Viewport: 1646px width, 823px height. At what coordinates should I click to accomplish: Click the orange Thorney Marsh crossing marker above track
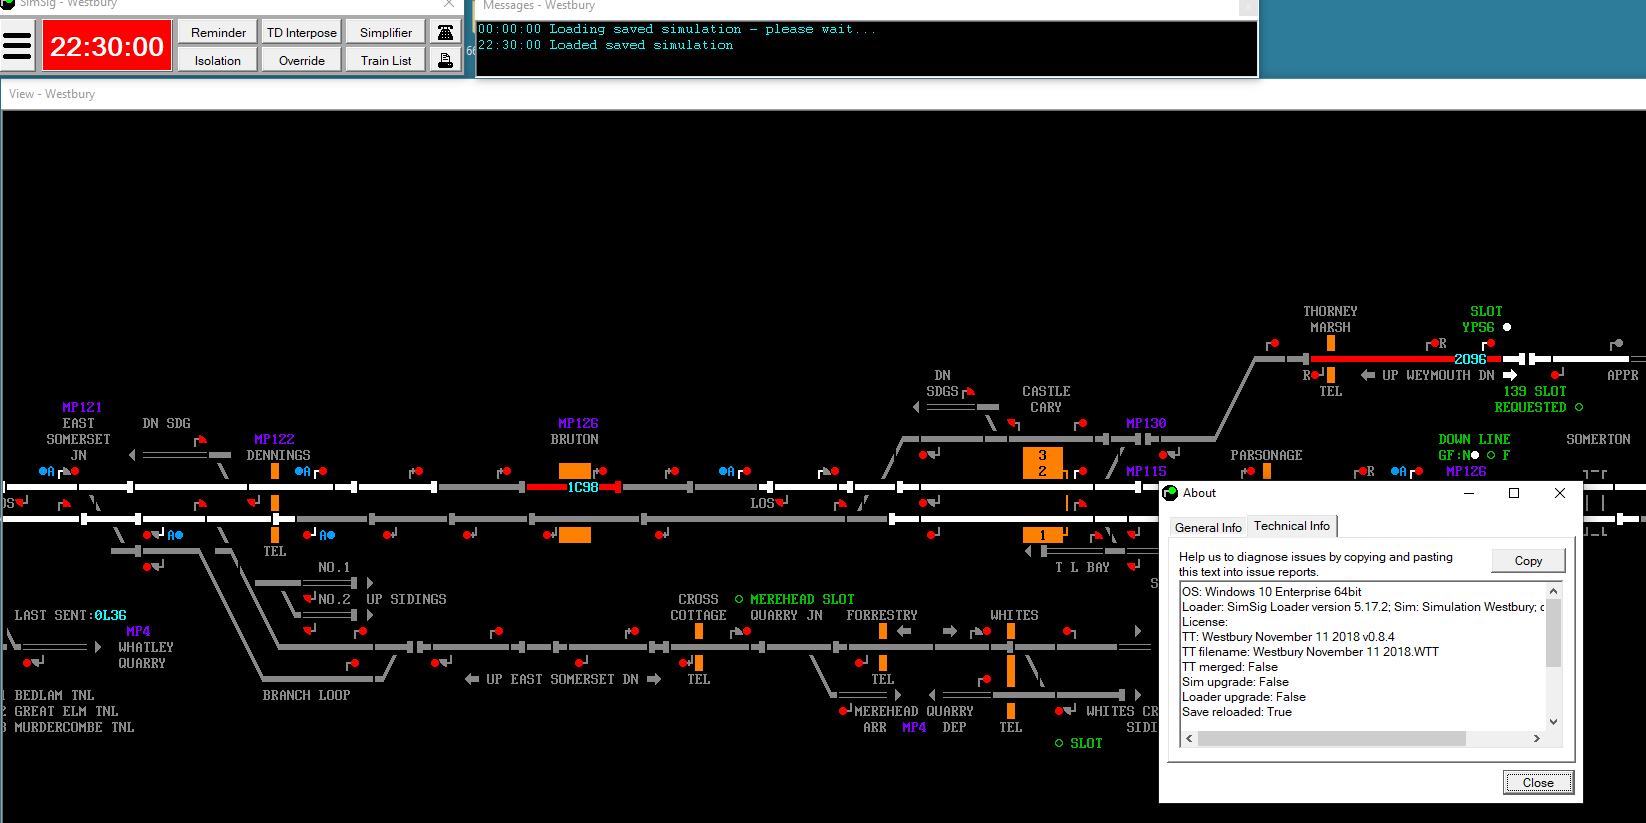(x=1331, y=343)
